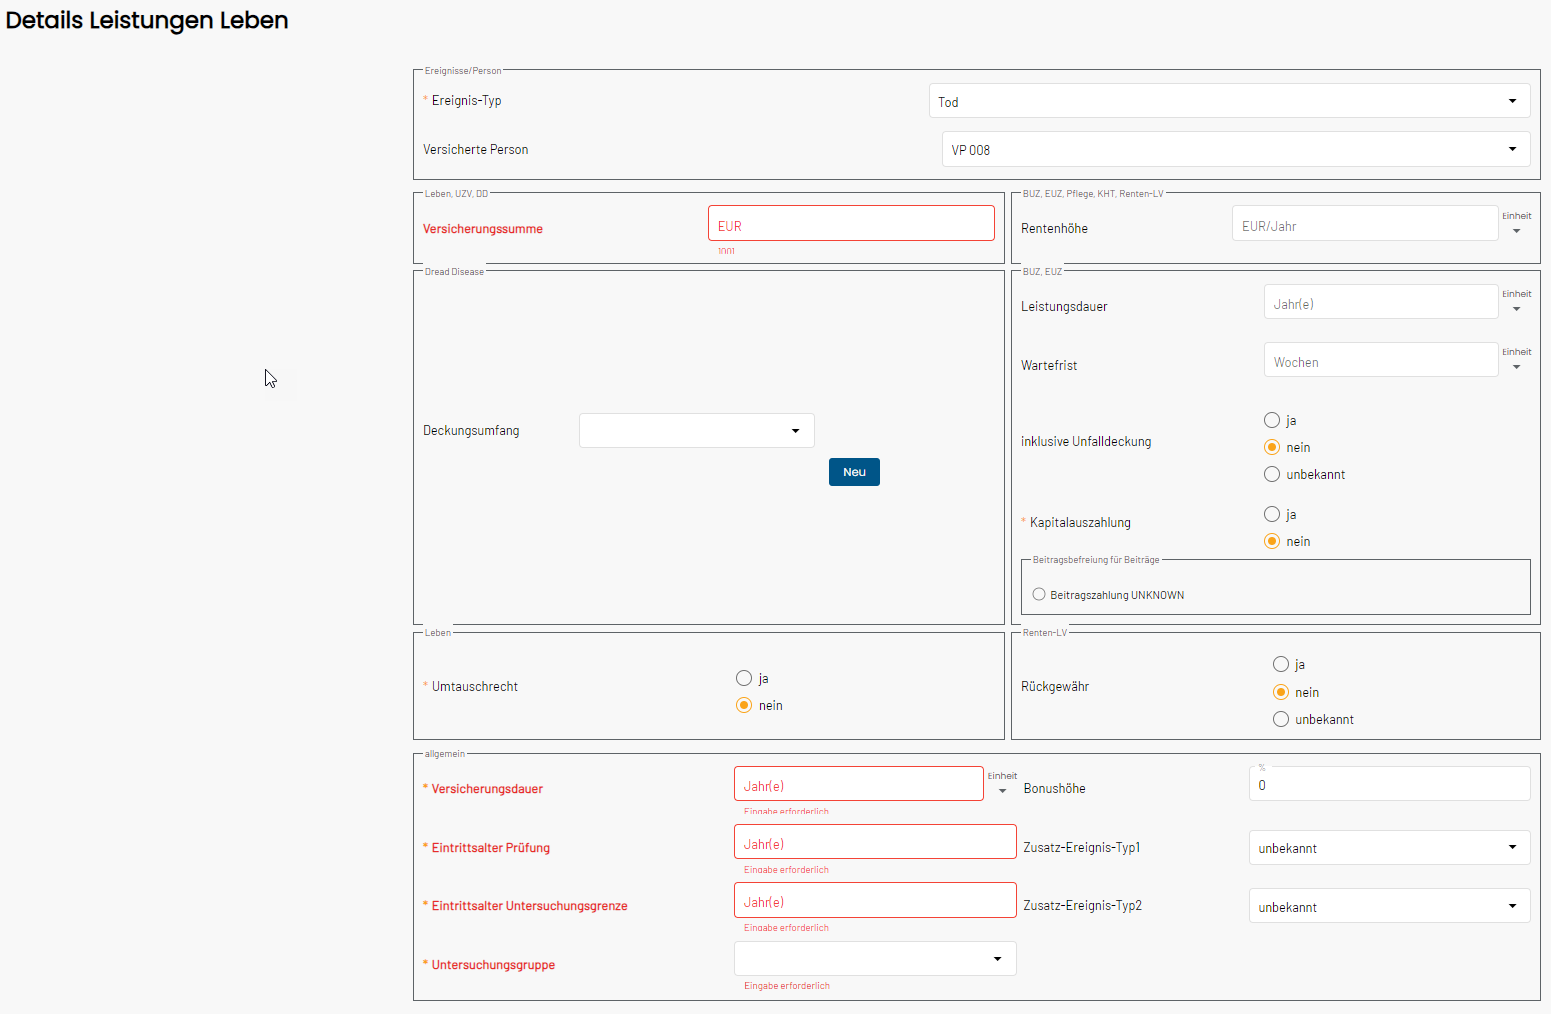
Task: Open Einheit arrow next to Wartefrist
Action: click(1516, 367)
